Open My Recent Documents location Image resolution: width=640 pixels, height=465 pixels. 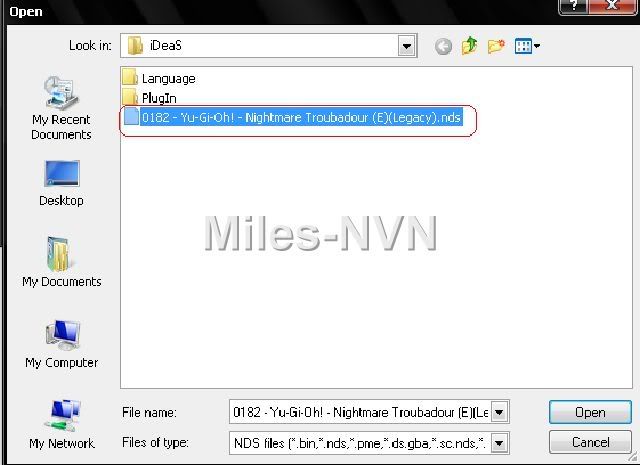[61, 108]
